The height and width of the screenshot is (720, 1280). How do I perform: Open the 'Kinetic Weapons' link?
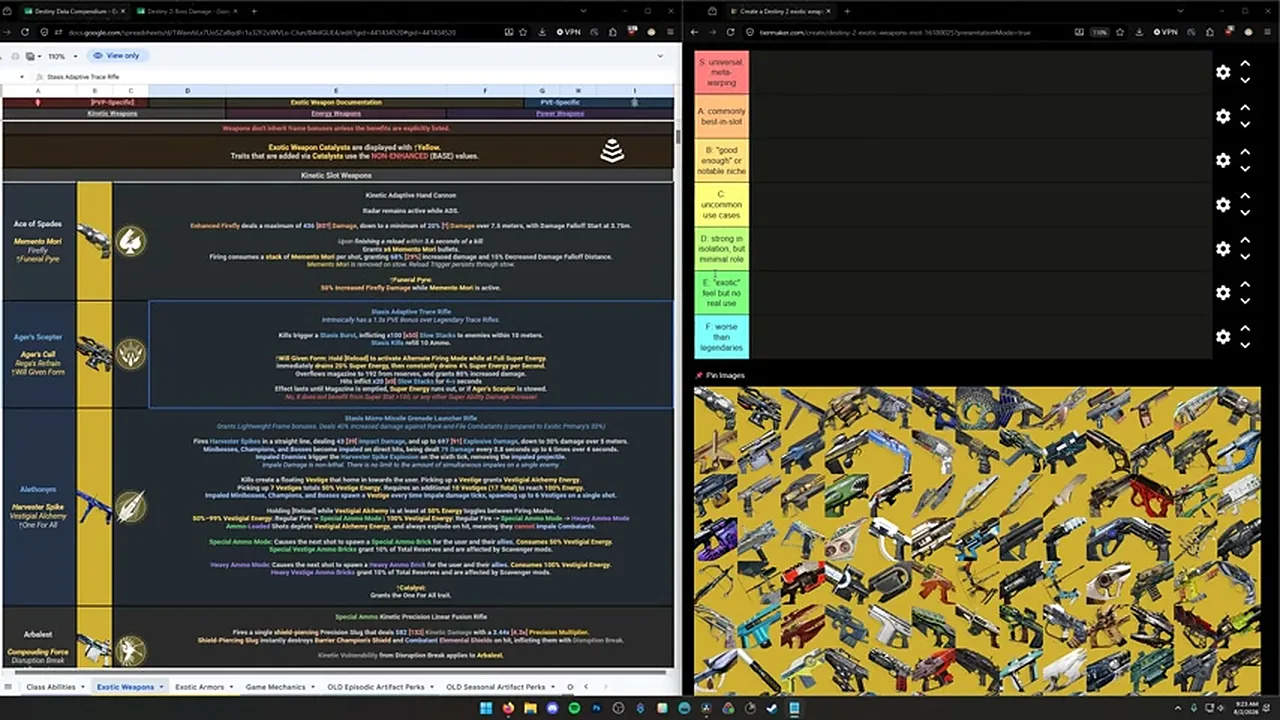(112, 113)
